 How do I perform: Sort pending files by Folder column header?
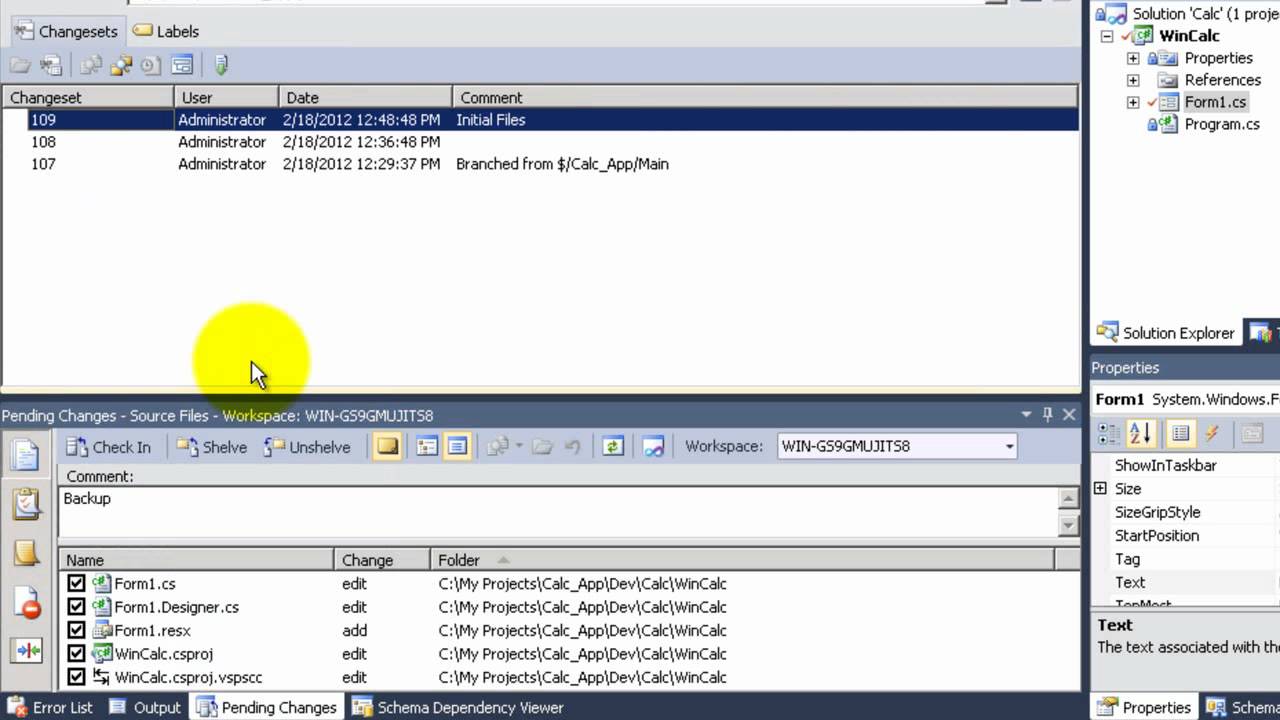(742, 560)
